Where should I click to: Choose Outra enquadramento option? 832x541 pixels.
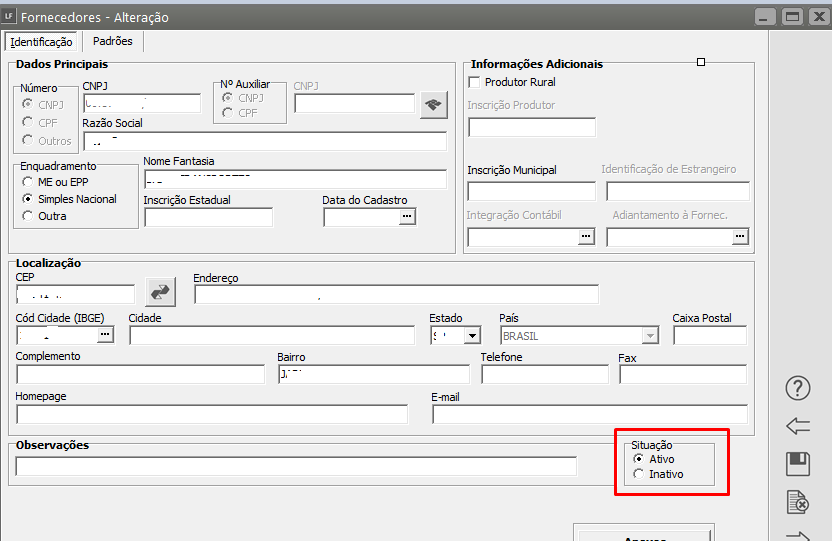coord(28,215)
